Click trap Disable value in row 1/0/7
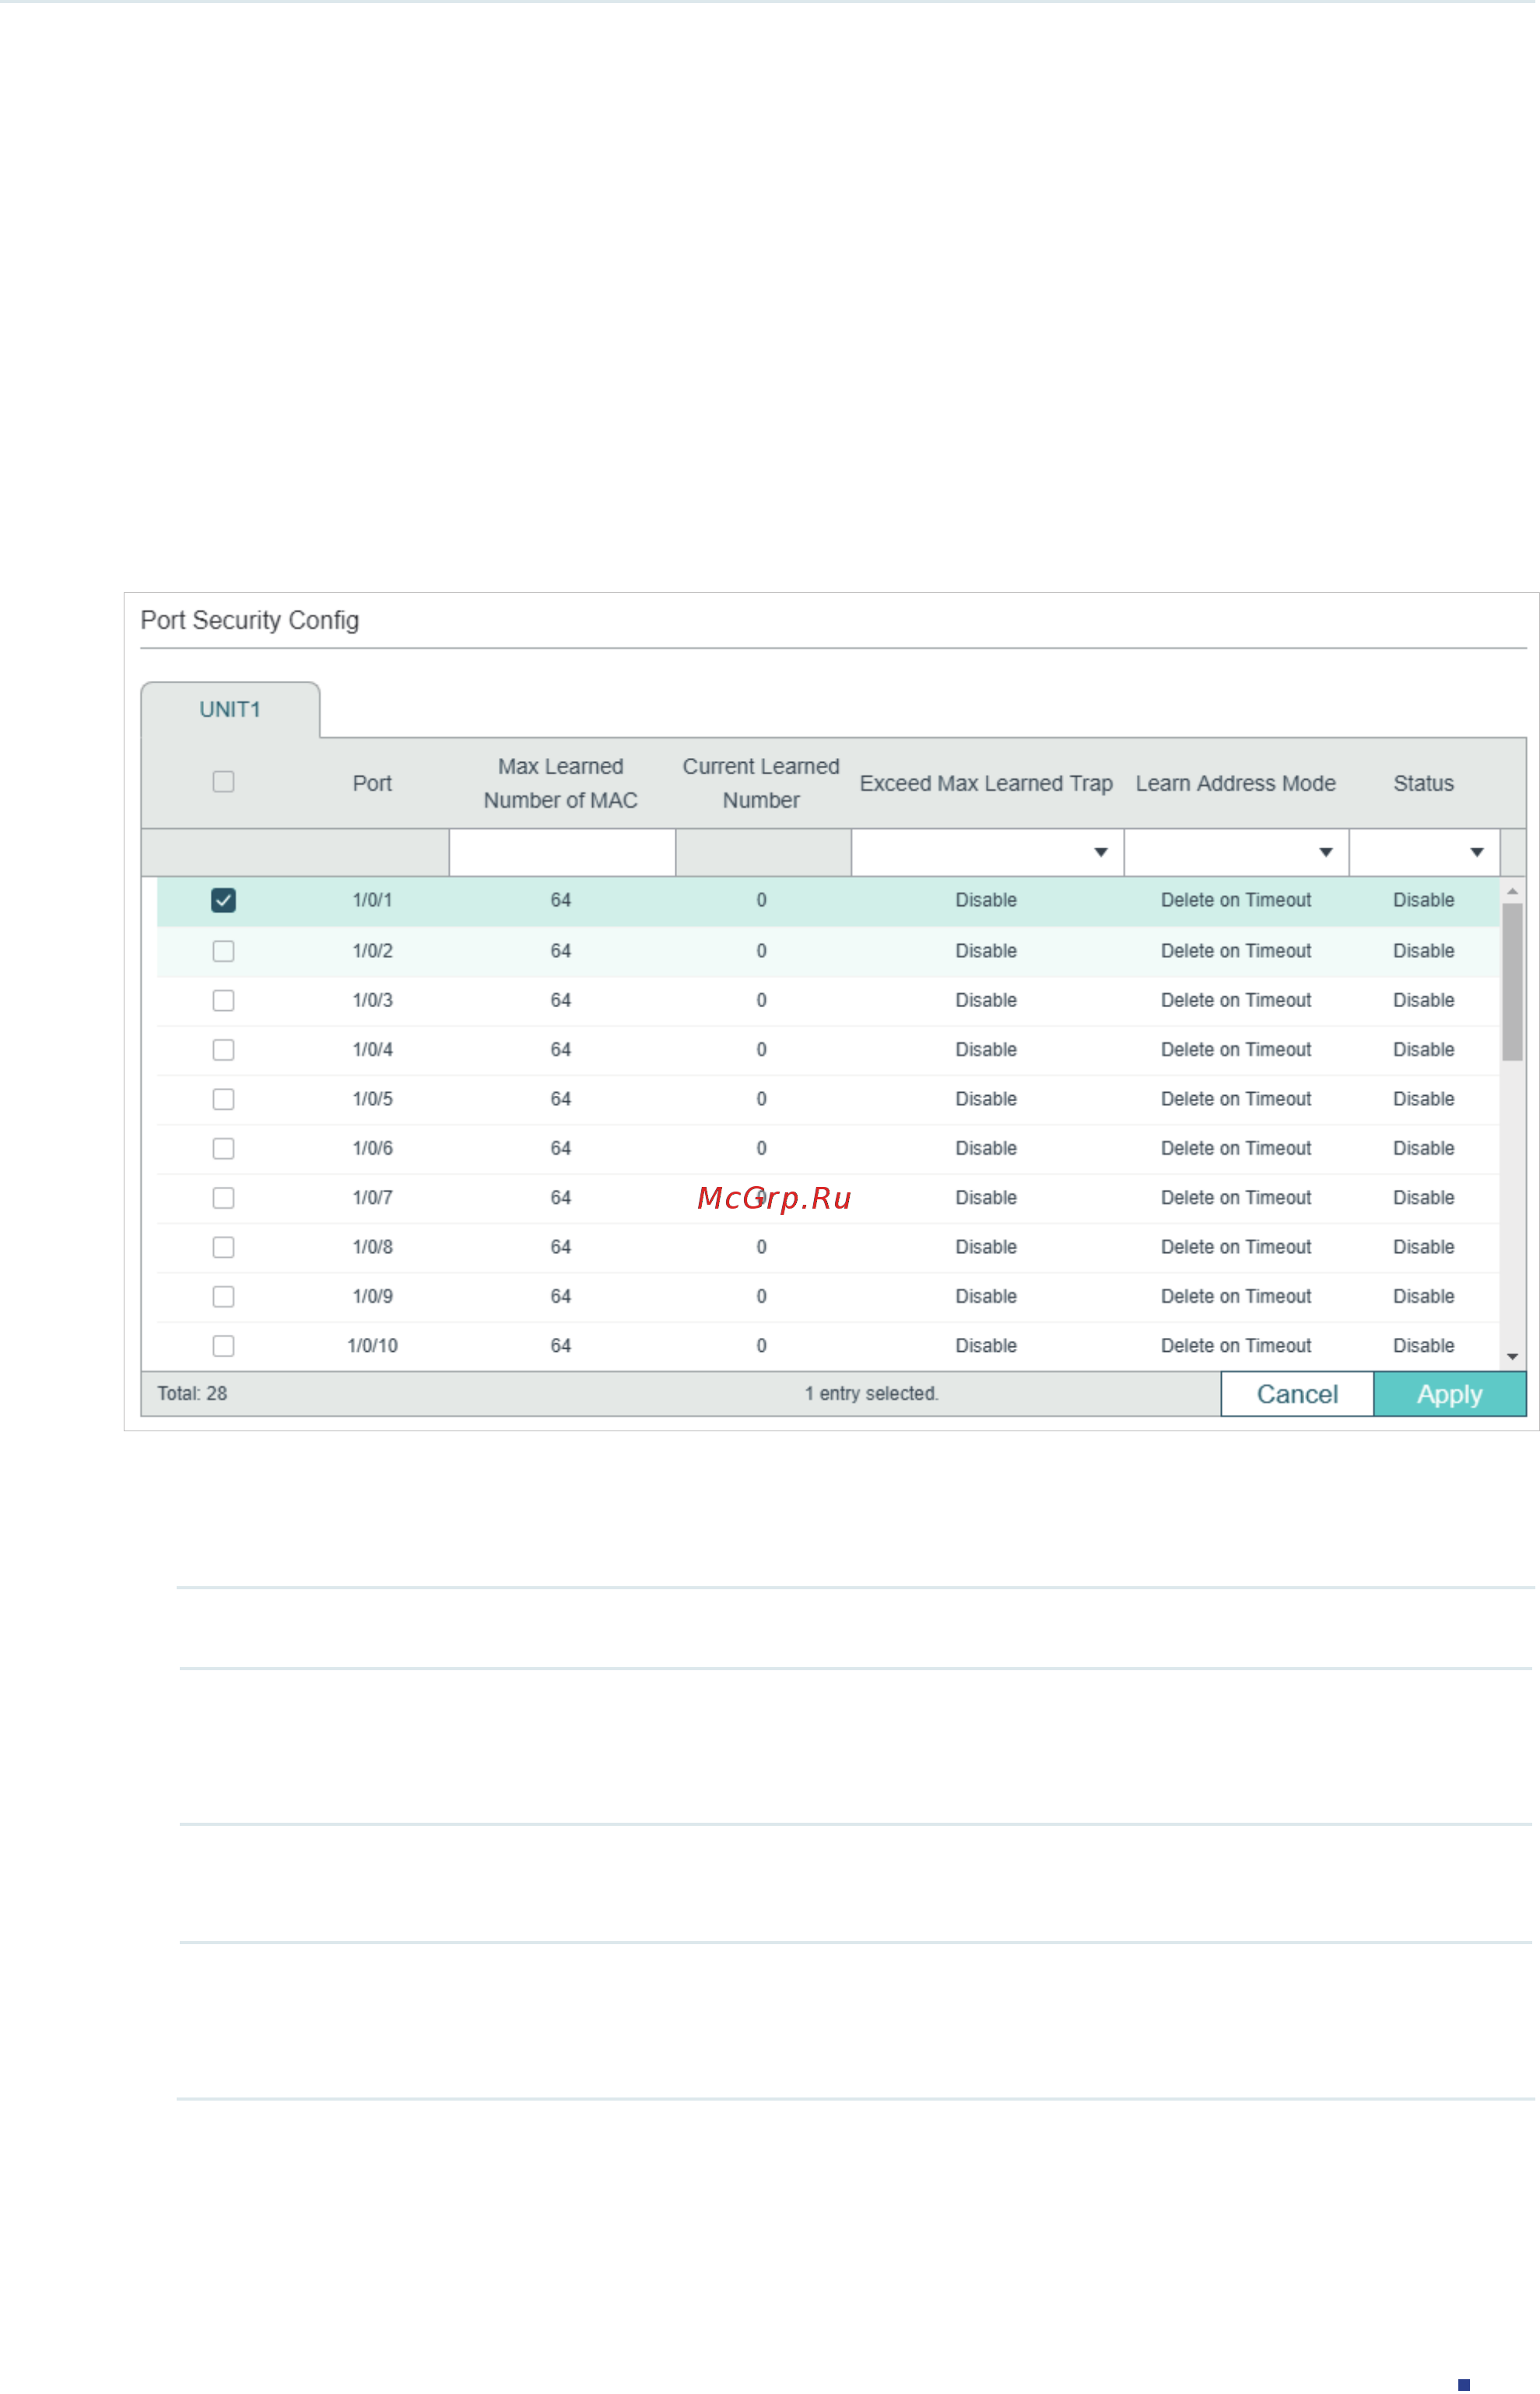The width and height of the screenshot is (1540, 2394). (986, 1198)
